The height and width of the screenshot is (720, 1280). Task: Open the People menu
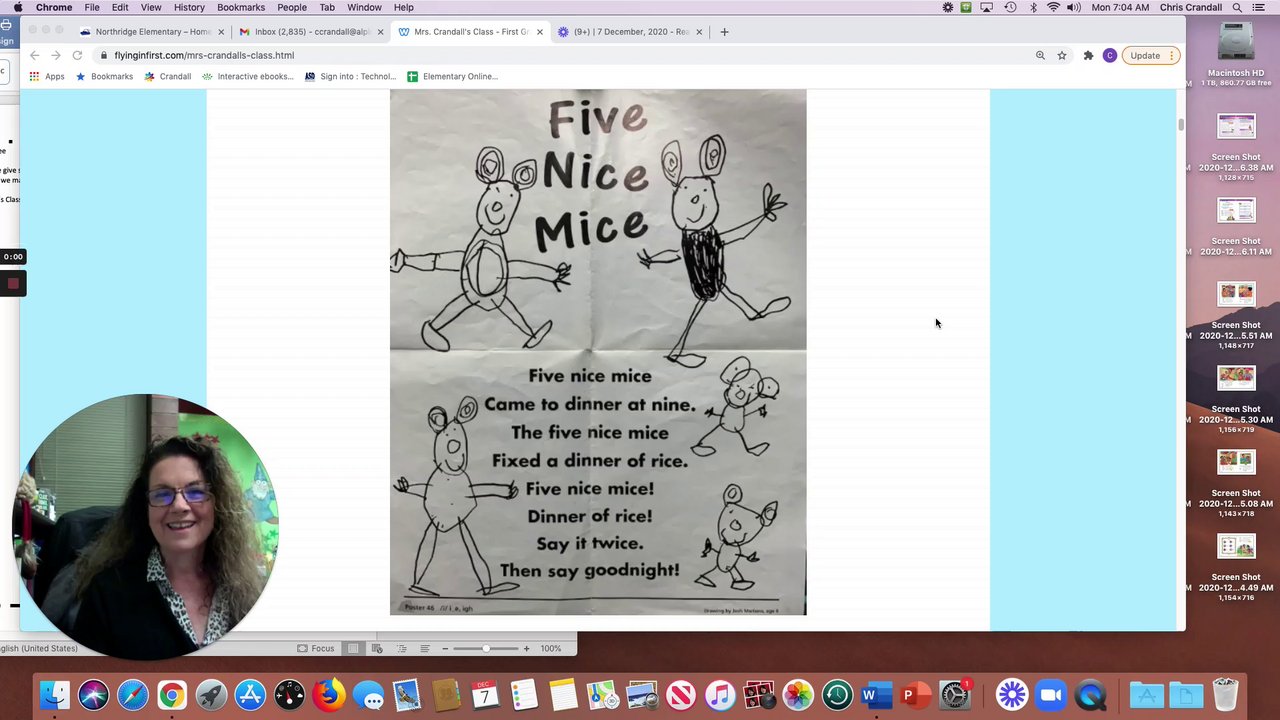tap(292, 7)
